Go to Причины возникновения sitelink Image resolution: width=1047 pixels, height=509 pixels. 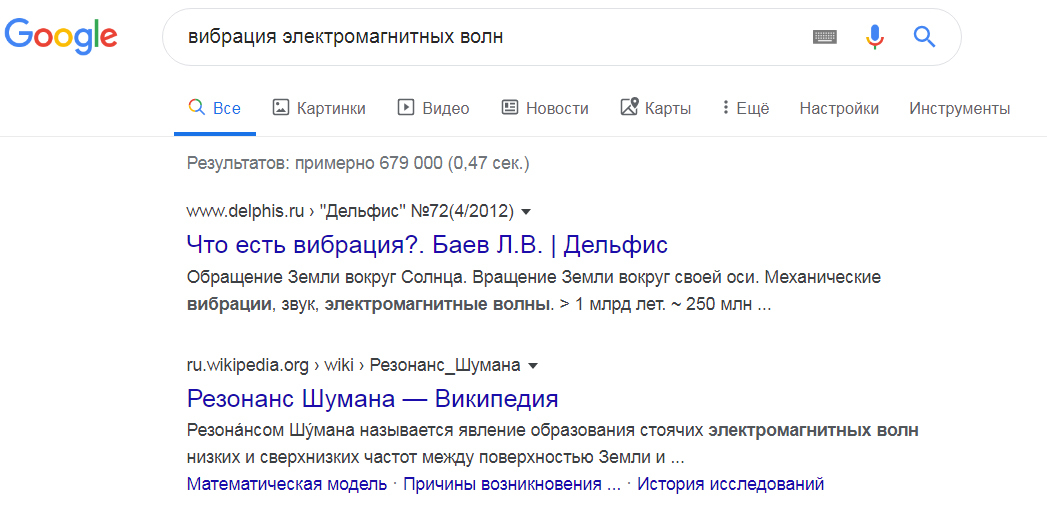511,484
